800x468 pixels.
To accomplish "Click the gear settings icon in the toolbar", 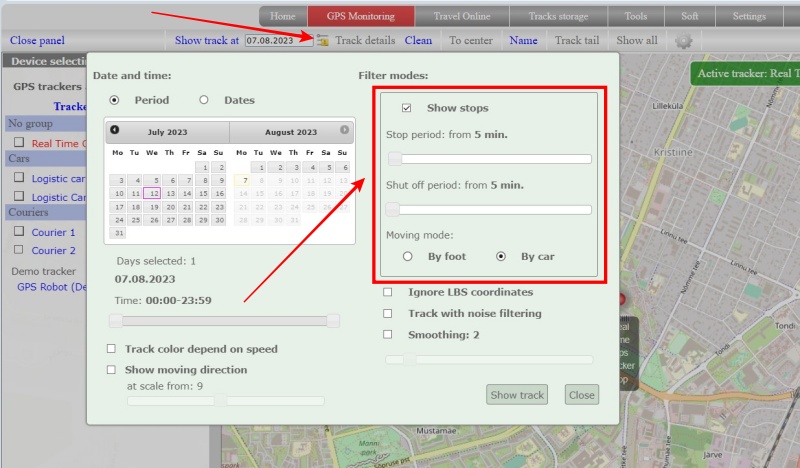I will [x=684, y=41].
